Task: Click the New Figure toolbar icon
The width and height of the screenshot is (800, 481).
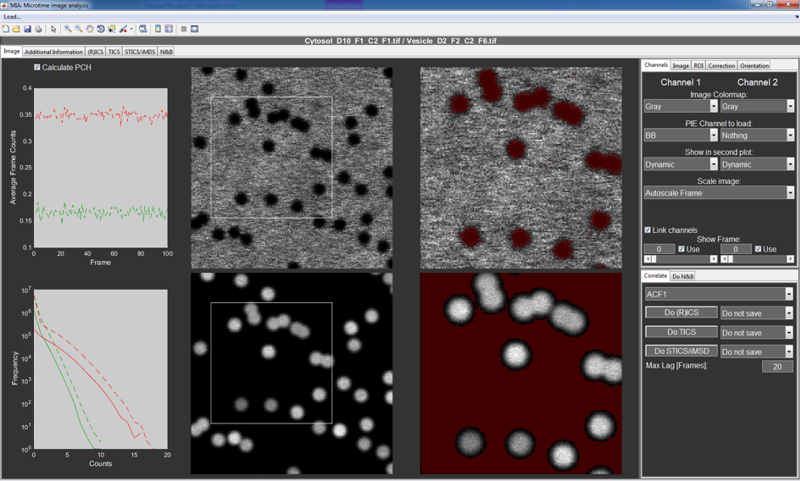Action: [6, 29]
